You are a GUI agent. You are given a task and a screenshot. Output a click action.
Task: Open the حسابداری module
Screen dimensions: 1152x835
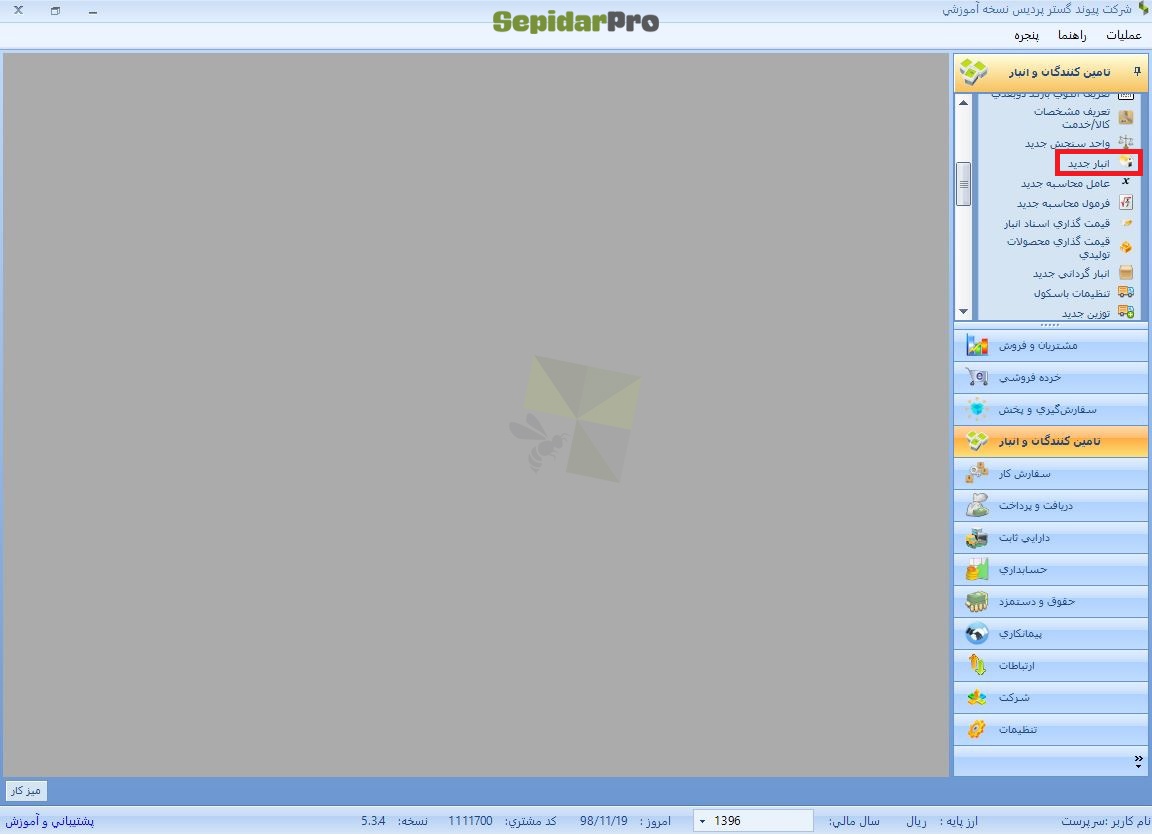(x=1051, y=569)
